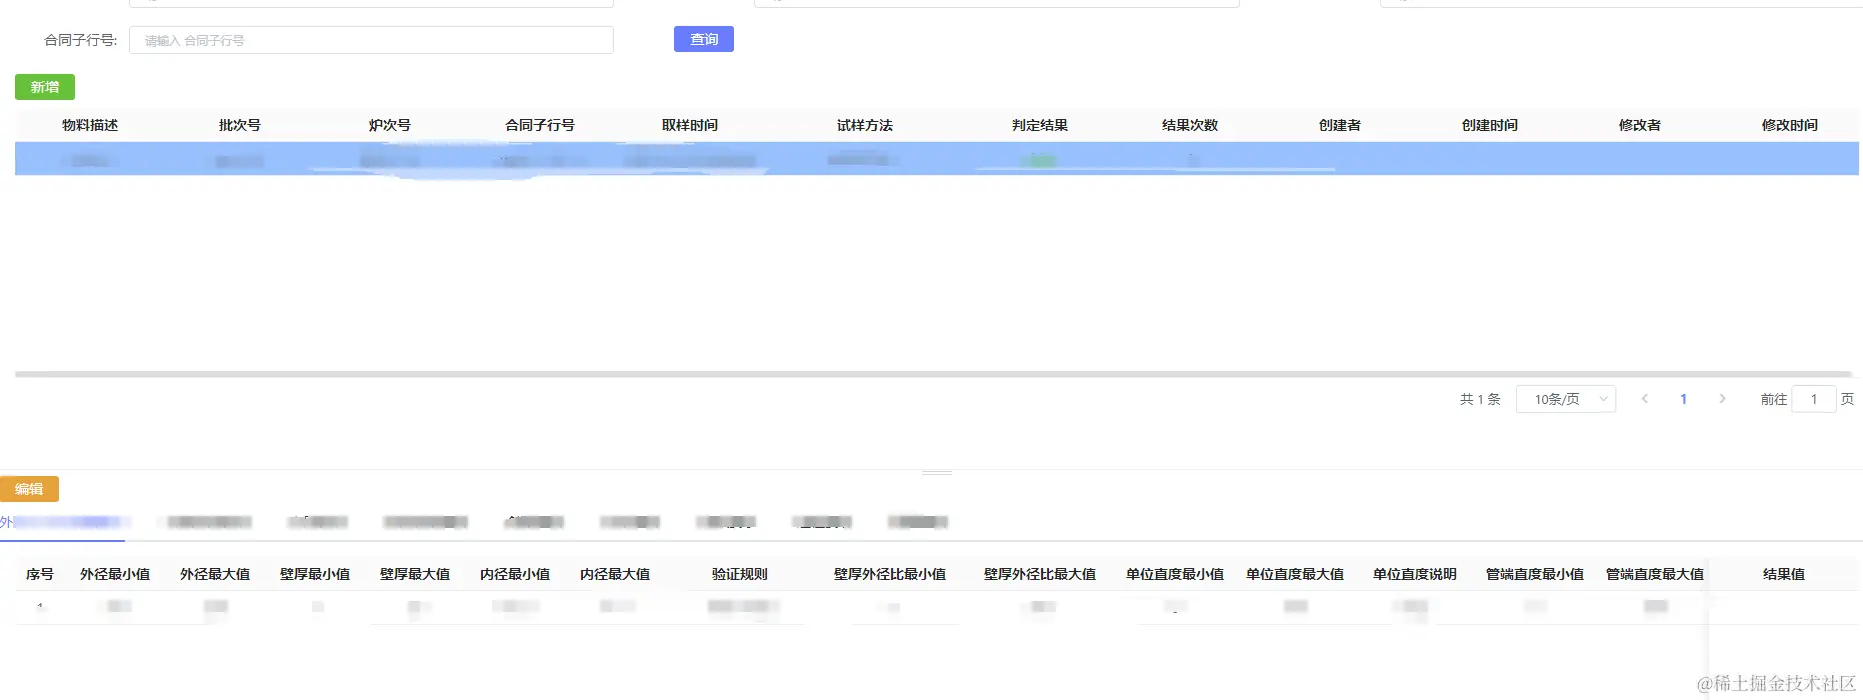Viewport: 1863px width, 700px height.
Task: Click the 物料描述 column header
Action: point(90,125)
